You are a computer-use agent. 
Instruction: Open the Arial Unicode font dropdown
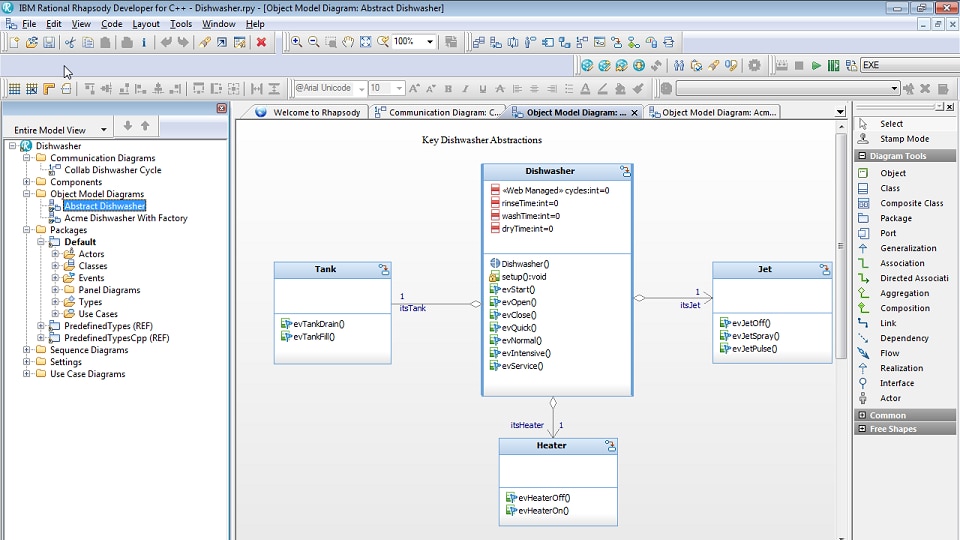click(x=361, y=89)
